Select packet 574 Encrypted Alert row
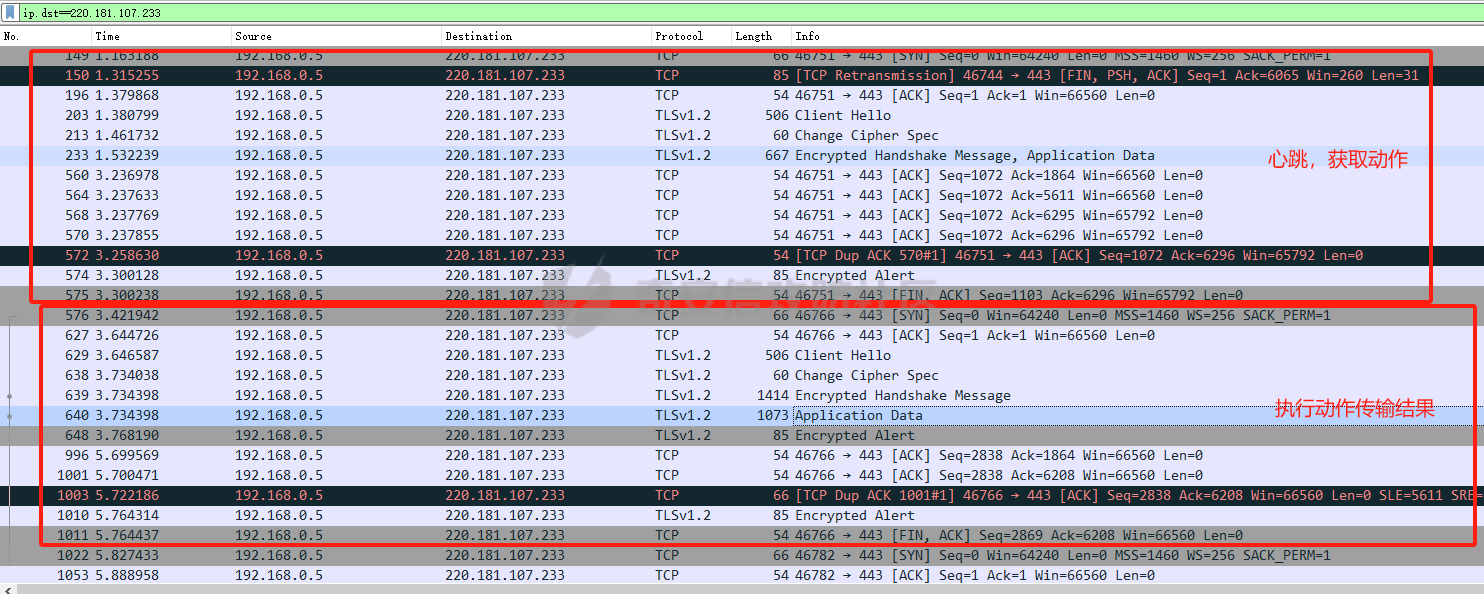The height and width of the screenshot is (594, 1484). click(x=742, y=275)
